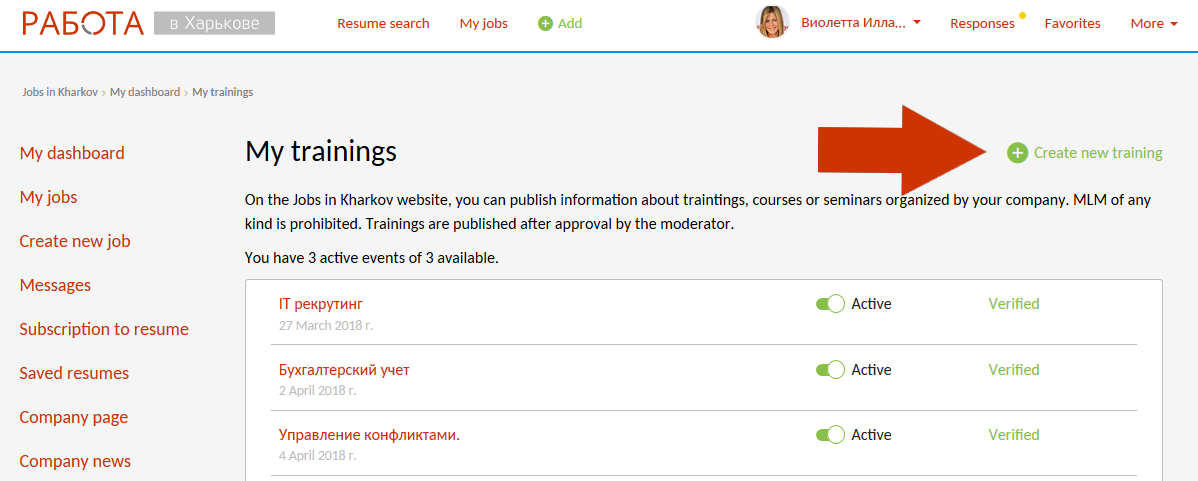Screen dimensions: 1198x481
Task: Open Subscription to resume sidebar link
Action: click(104, 329)
